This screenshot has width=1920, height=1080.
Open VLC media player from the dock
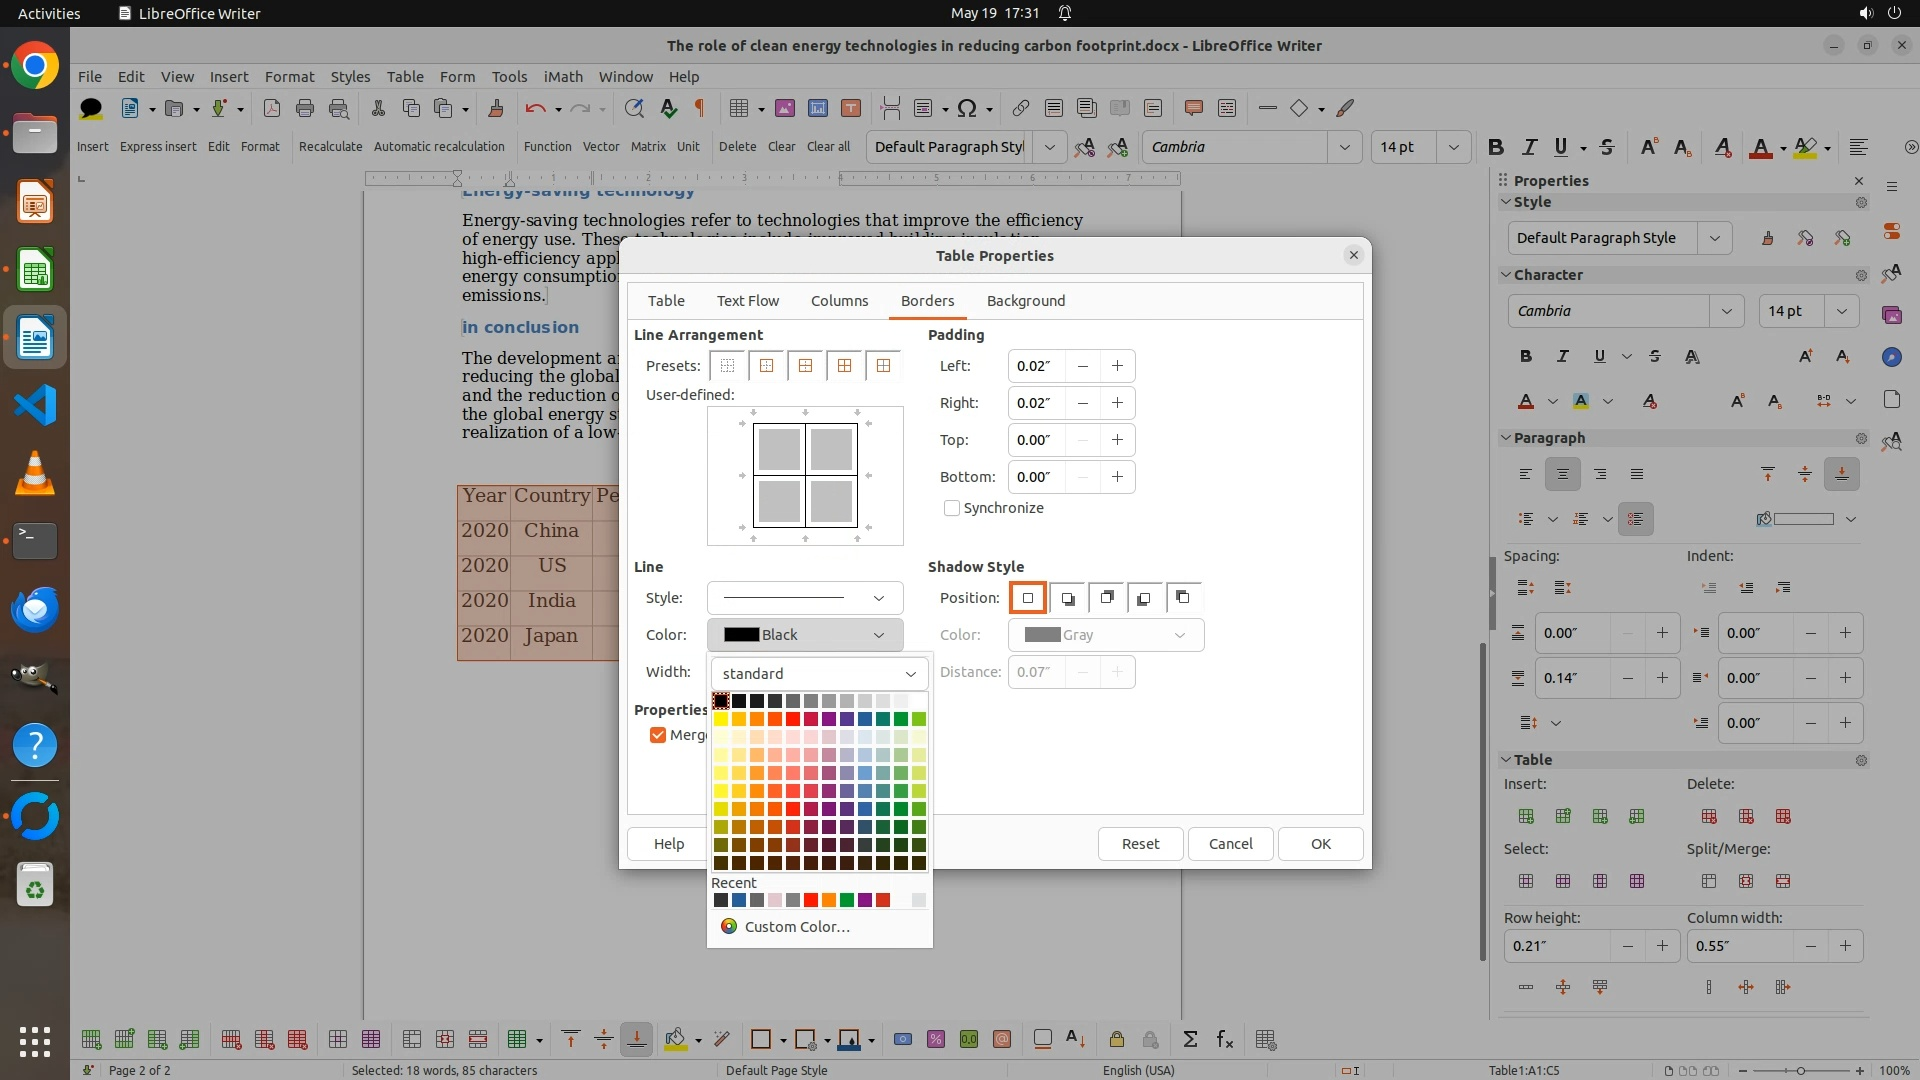(x=35, y=473)
